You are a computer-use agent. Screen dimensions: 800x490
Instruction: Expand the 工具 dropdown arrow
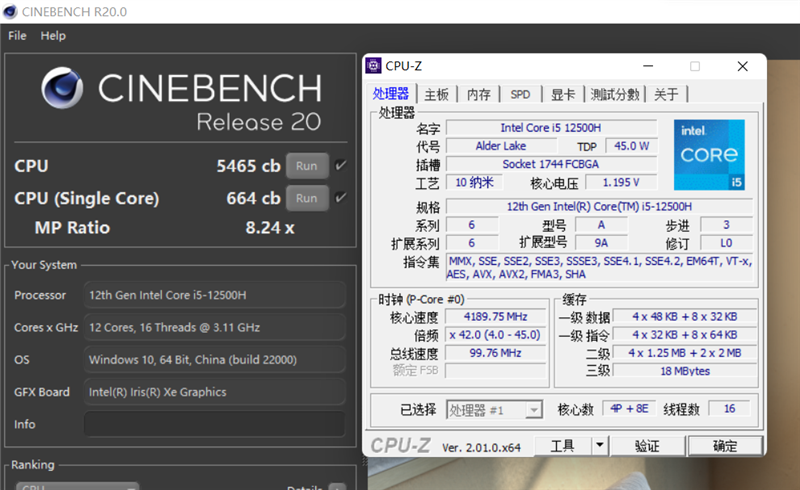[600, 446]
